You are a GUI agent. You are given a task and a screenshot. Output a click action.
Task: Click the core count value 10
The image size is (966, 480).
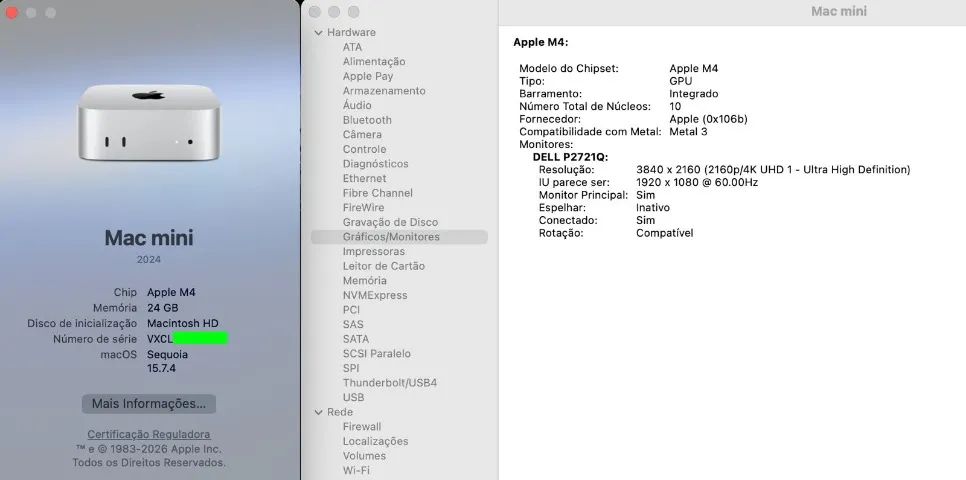675,107
